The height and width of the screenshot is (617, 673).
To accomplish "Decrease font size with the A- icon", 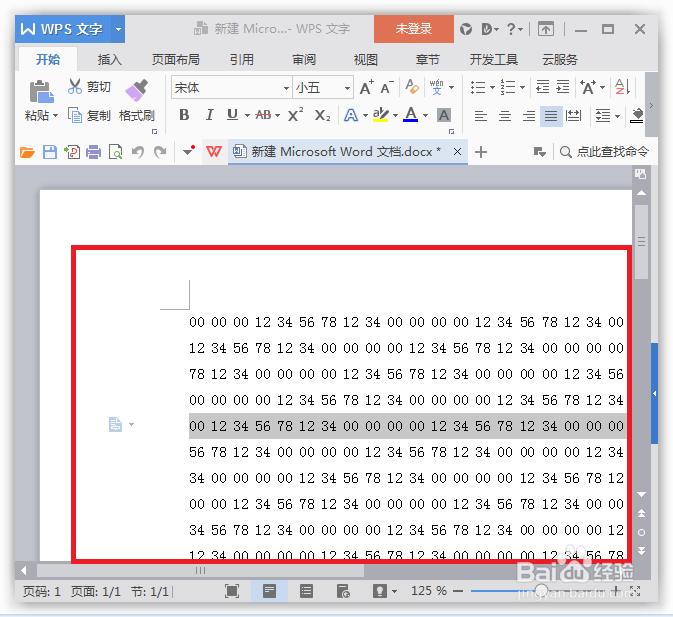I will tap(387, 88).
